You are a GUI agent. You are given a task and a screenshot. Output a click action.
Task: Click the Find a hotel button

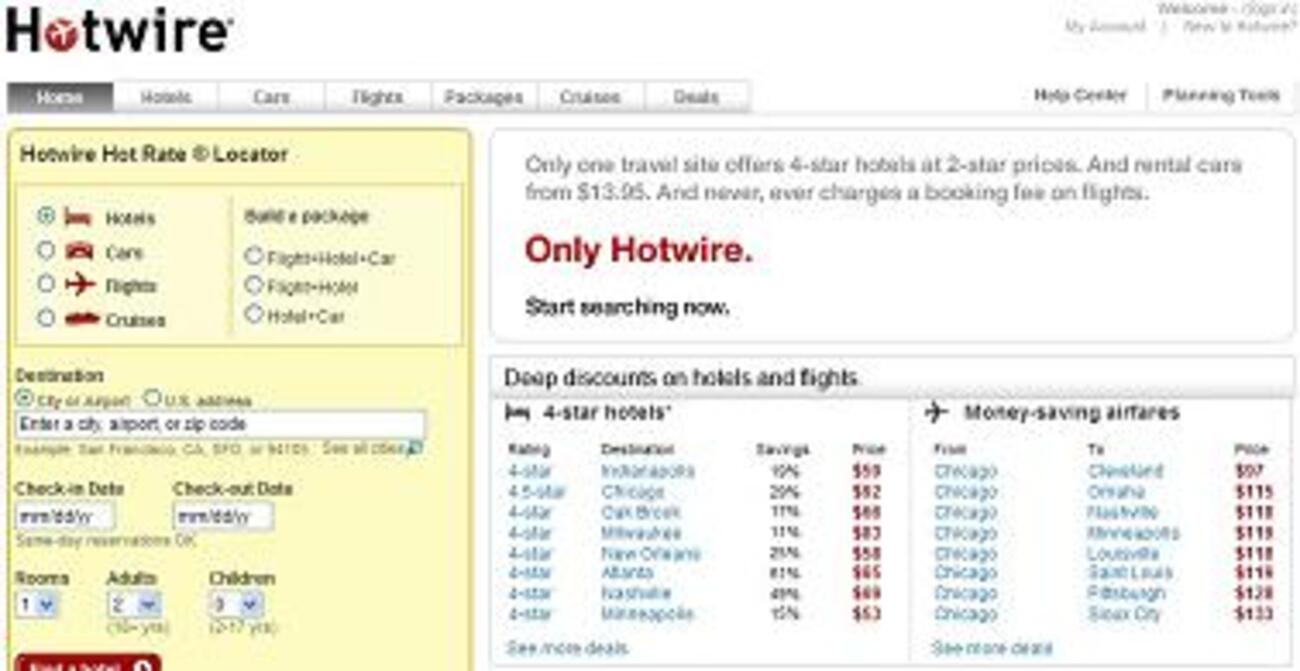point(88,663)
